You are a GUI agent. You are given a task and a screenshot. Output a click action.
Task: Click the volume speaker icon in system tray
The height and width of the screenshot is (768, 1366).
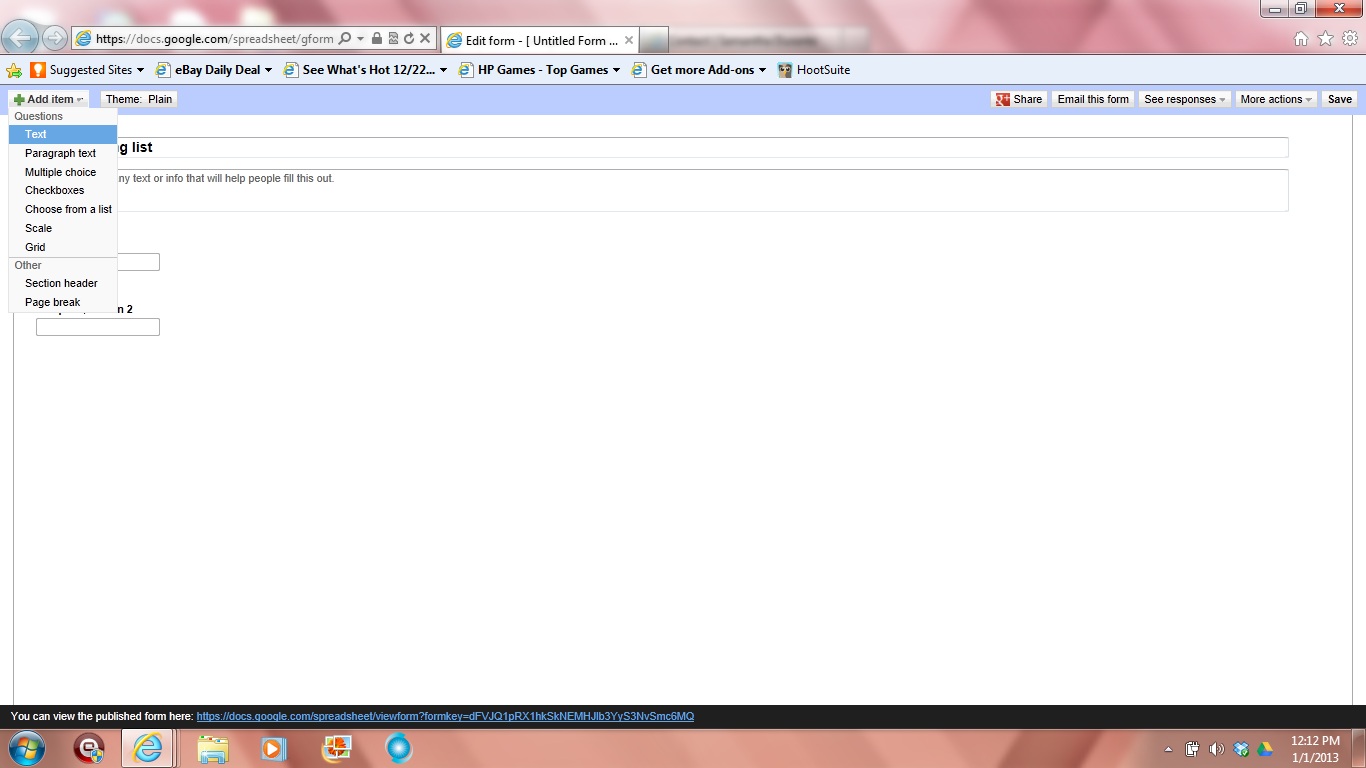click(1216, 749)
